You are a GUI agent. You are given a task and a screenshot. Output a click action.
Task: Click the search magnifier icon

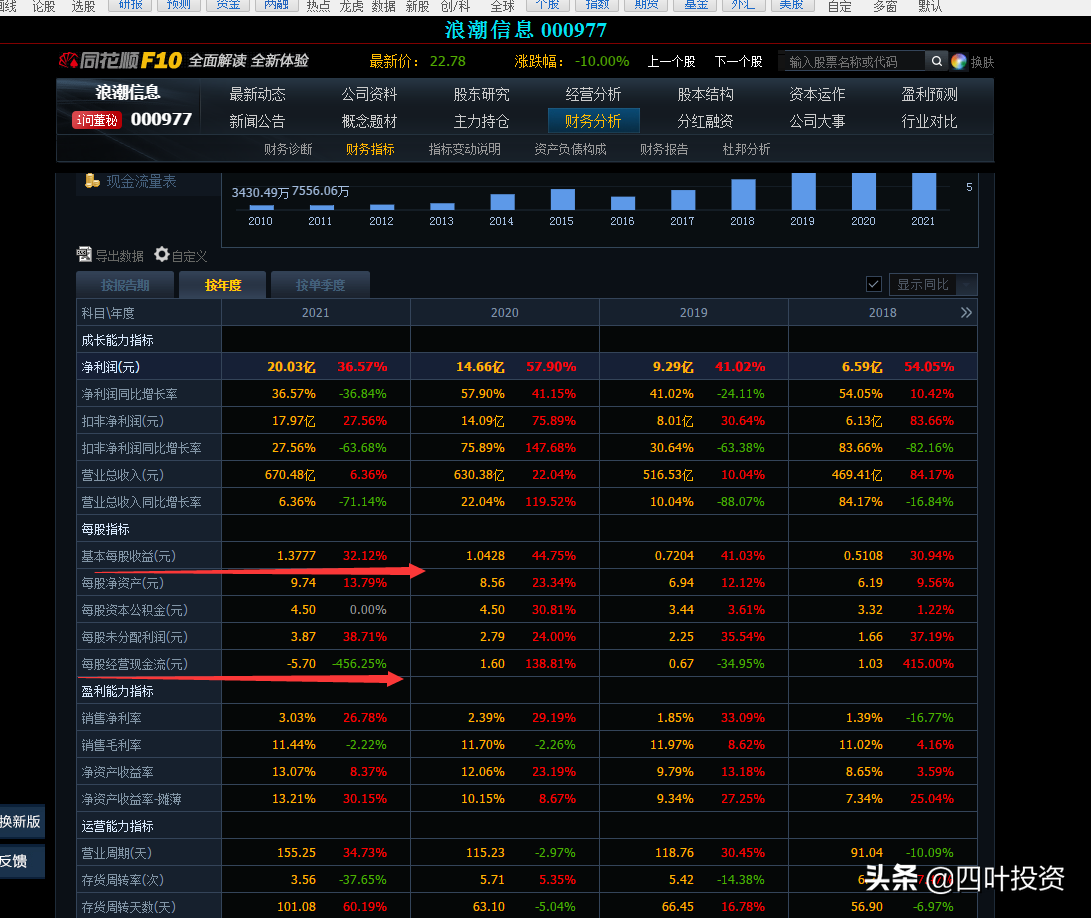pyautogui.click(x=937, y=61)
